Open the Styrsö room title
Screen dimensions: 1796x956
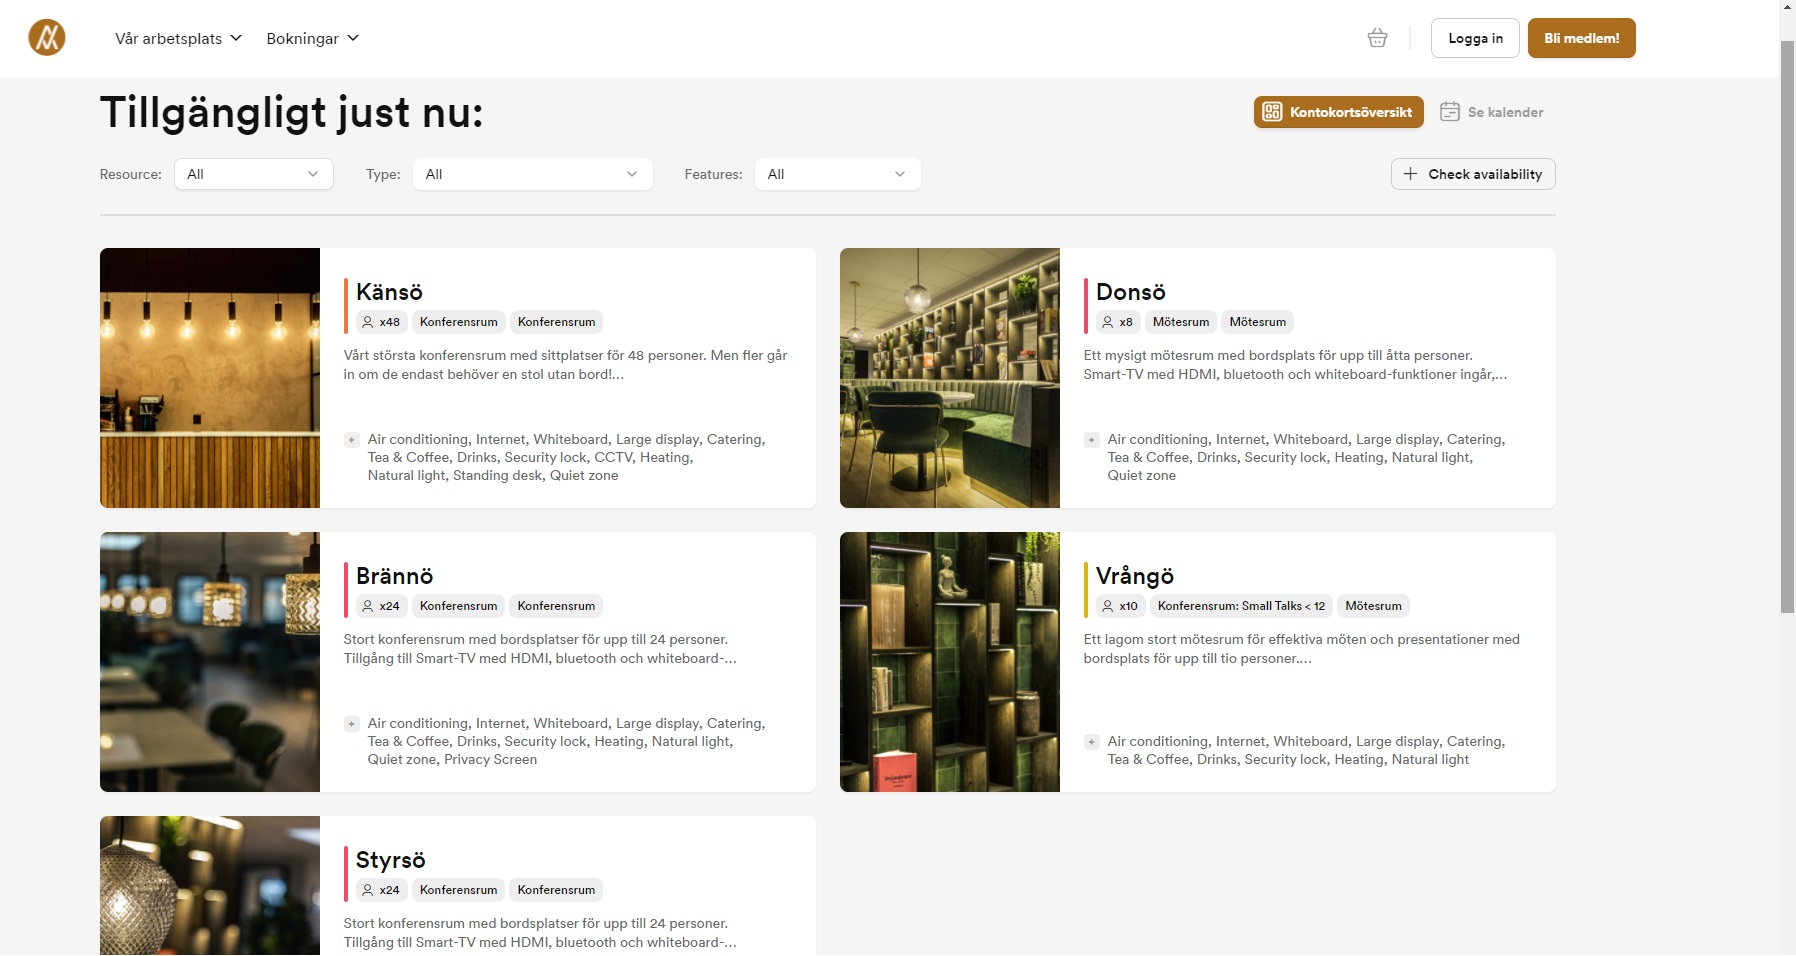click(x=390, y=860)
